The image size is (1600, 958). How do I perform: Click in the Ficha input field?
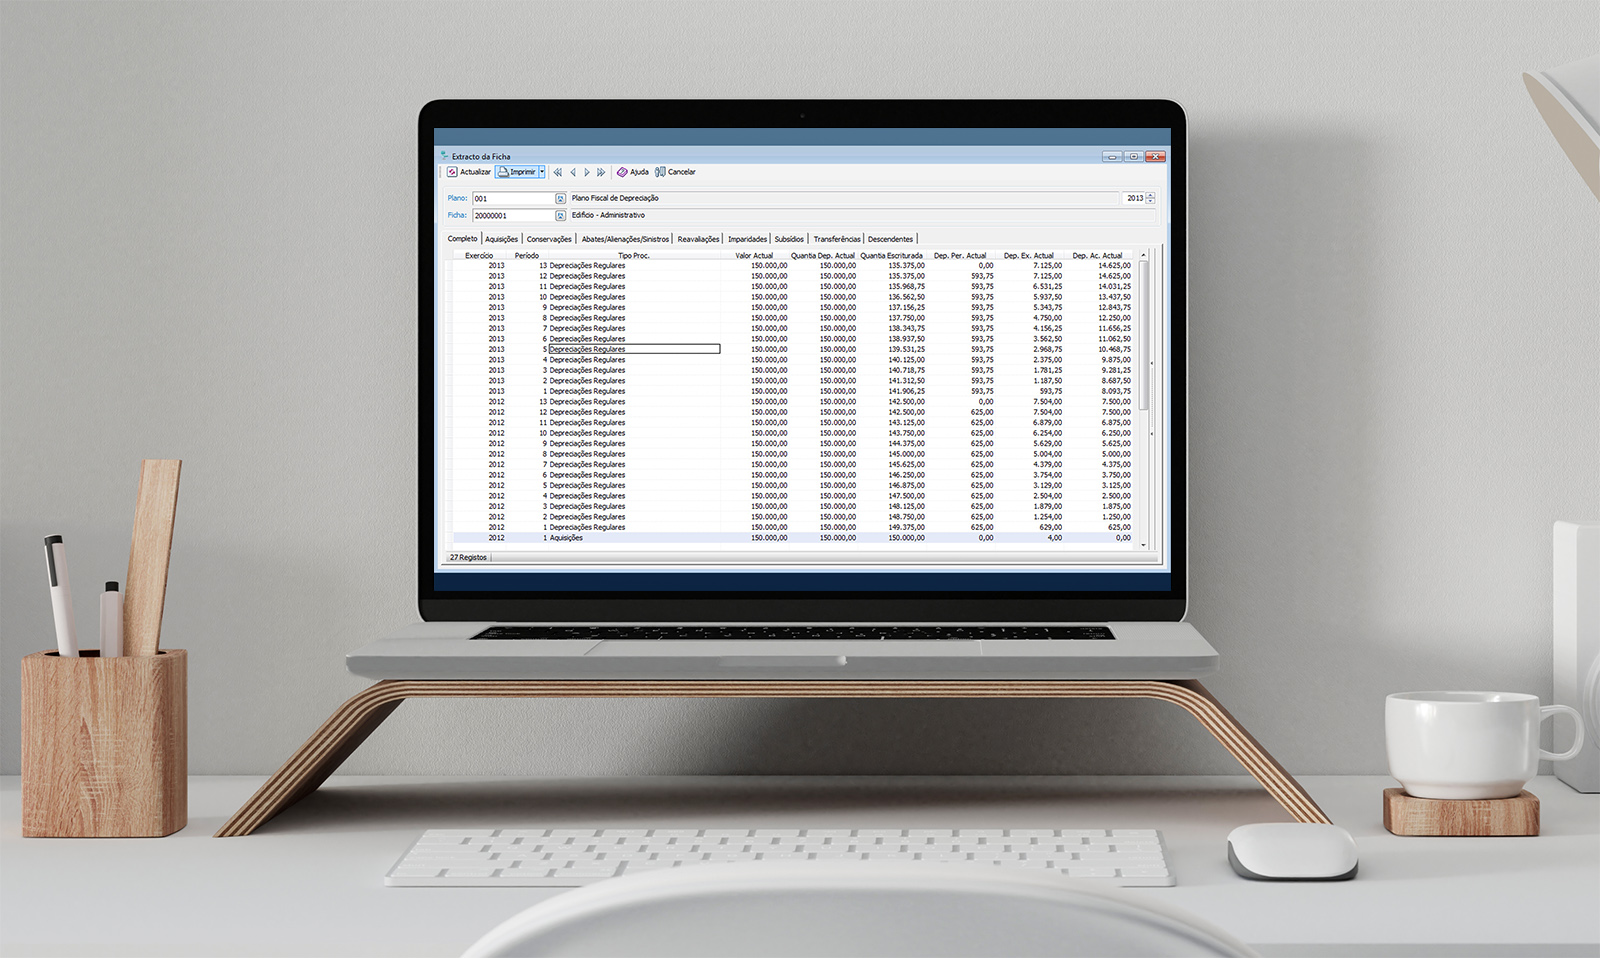click(x=512, y=216)
